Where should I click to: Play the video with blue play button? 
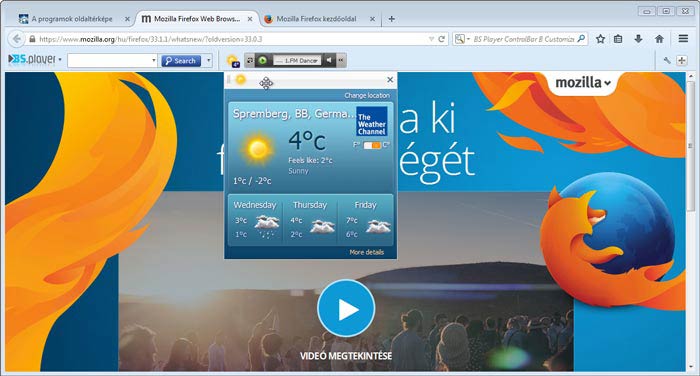[x=346, y=308]
